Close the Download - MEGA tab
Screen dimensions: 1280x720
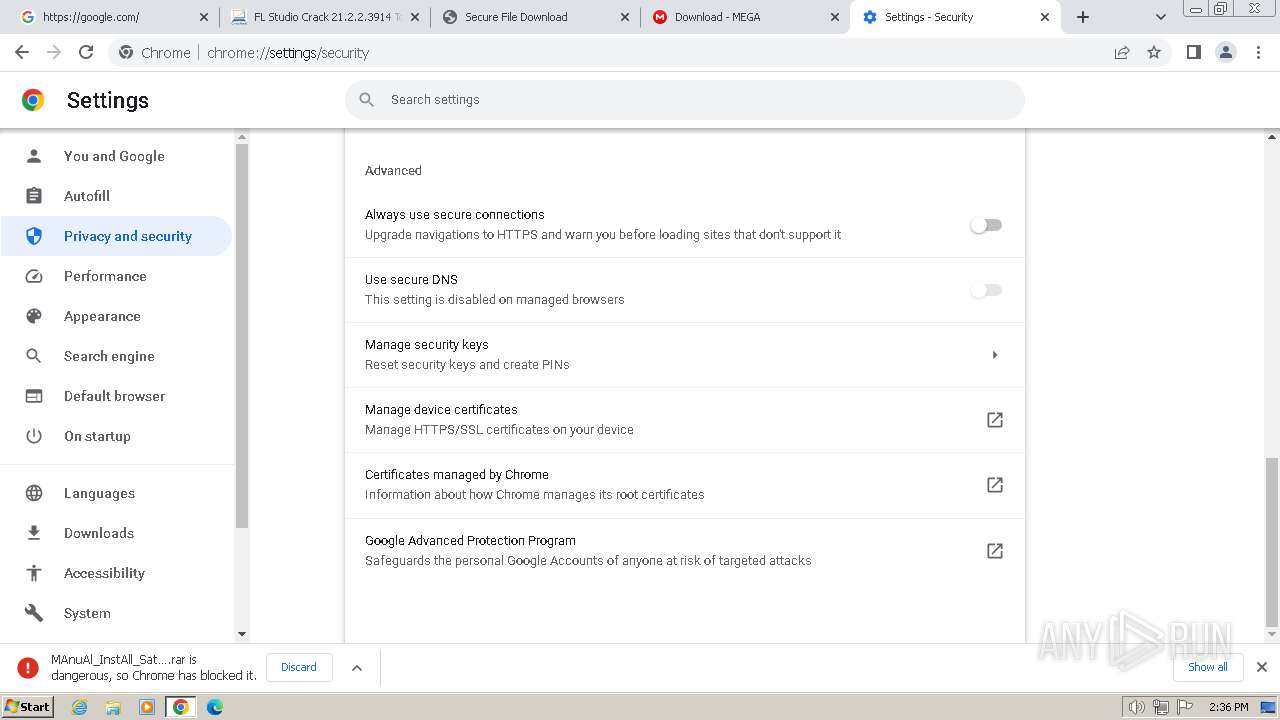(834, 17)
